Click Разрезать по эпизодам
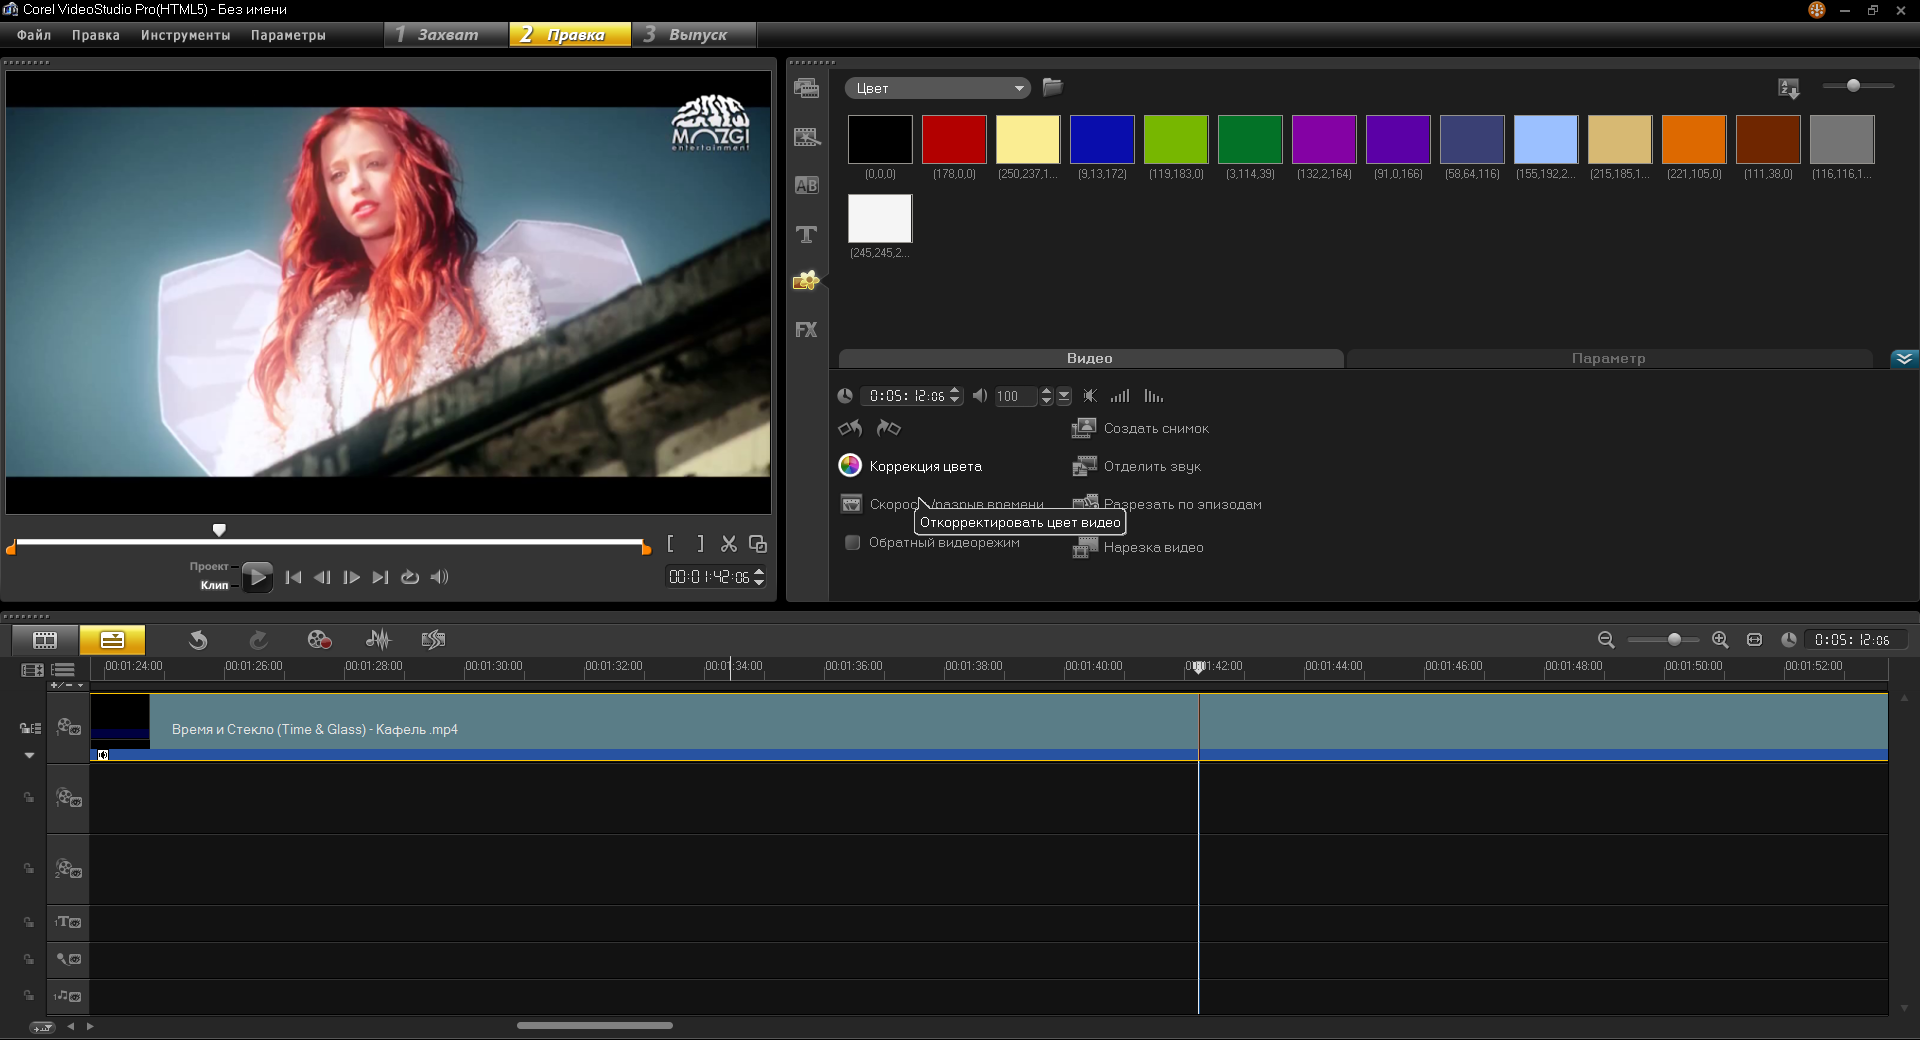This screenshot has width=1920, height=1040. pos(1167,504)
